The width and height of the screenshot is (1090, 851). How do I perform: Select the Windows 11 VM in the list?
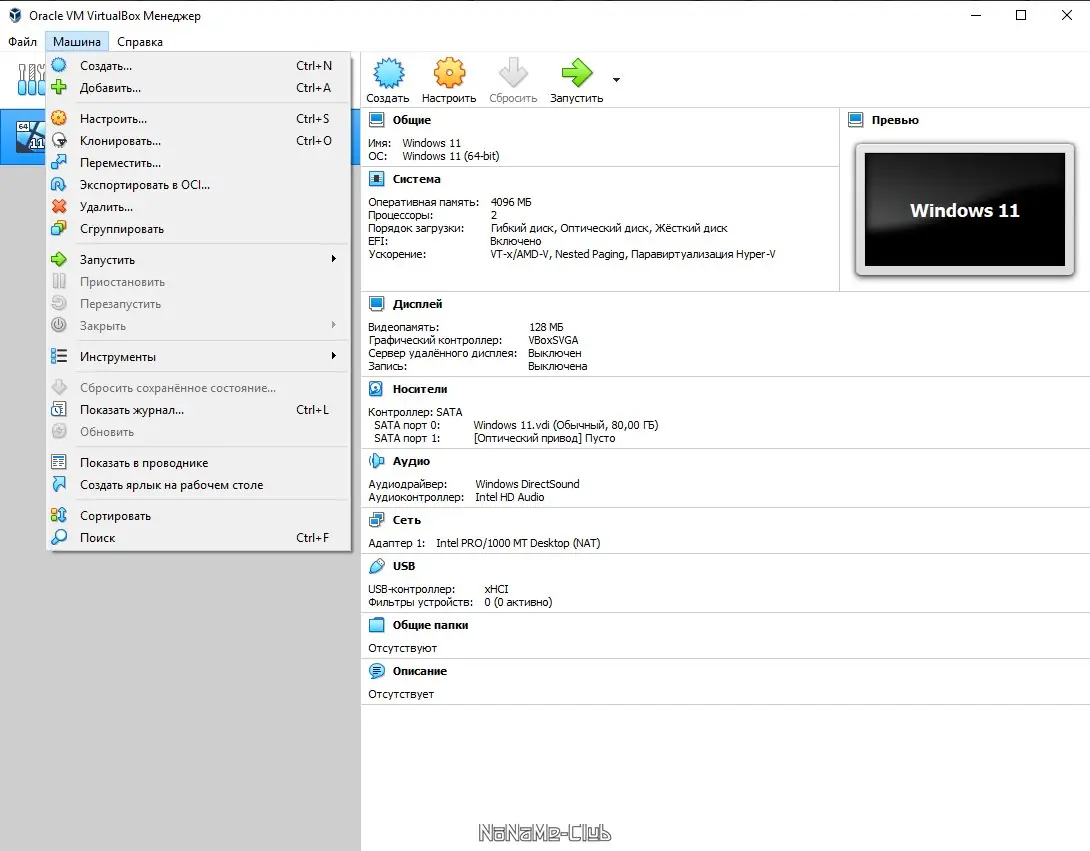(x=23, y=136)
